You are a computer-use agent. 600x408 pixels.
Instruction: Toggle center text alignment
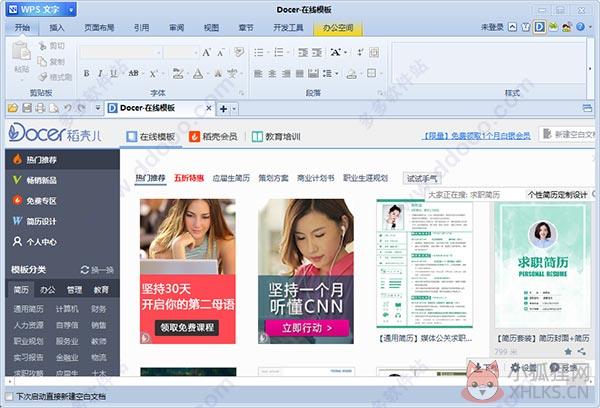[x=272, y=73]
